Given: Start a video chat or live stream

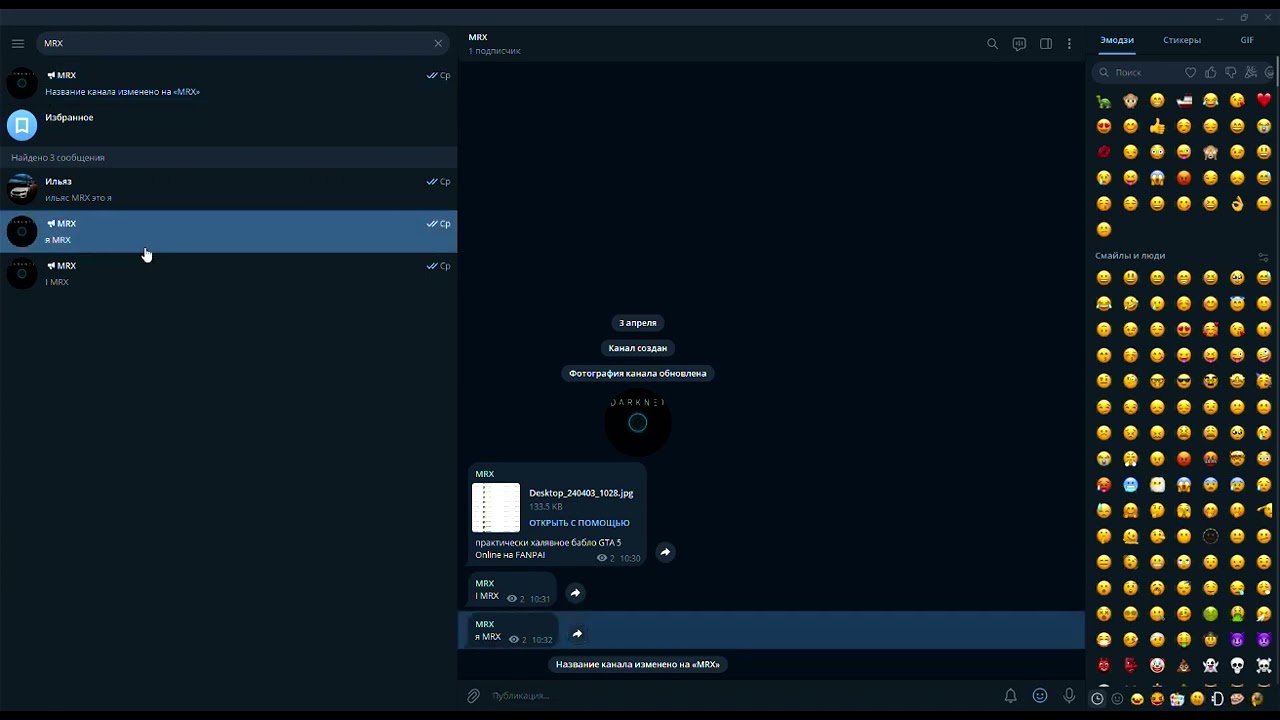Looking at the screenshot, I should pyautogui.click(x=1019, y=44).
